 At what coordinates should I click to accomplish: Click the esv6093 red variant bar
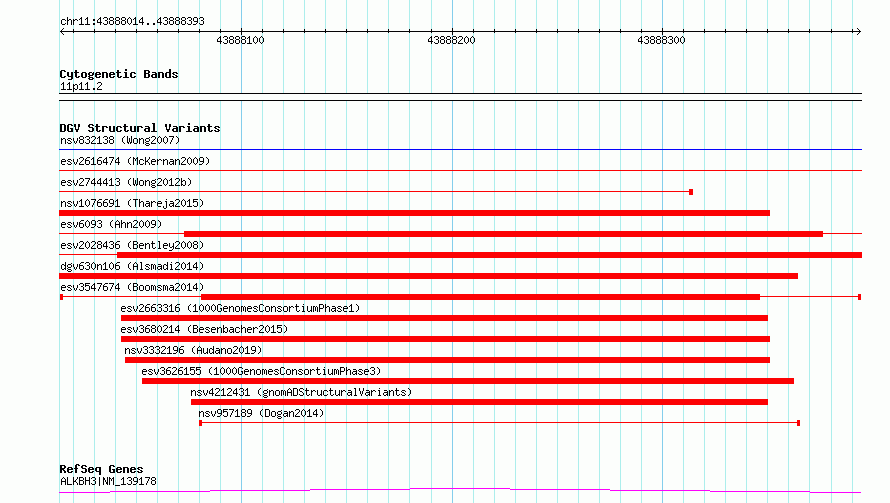click(503, 234)
